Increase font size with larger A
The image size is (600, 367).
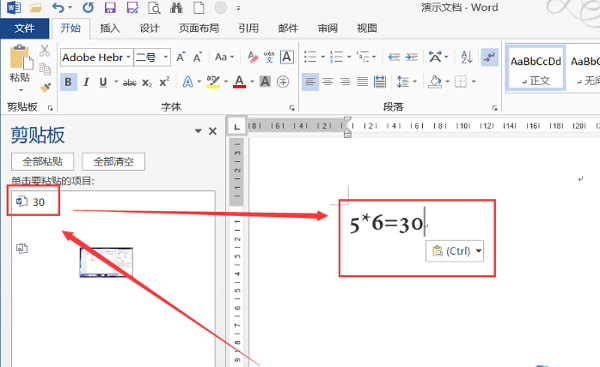click(x=181, y=57)
